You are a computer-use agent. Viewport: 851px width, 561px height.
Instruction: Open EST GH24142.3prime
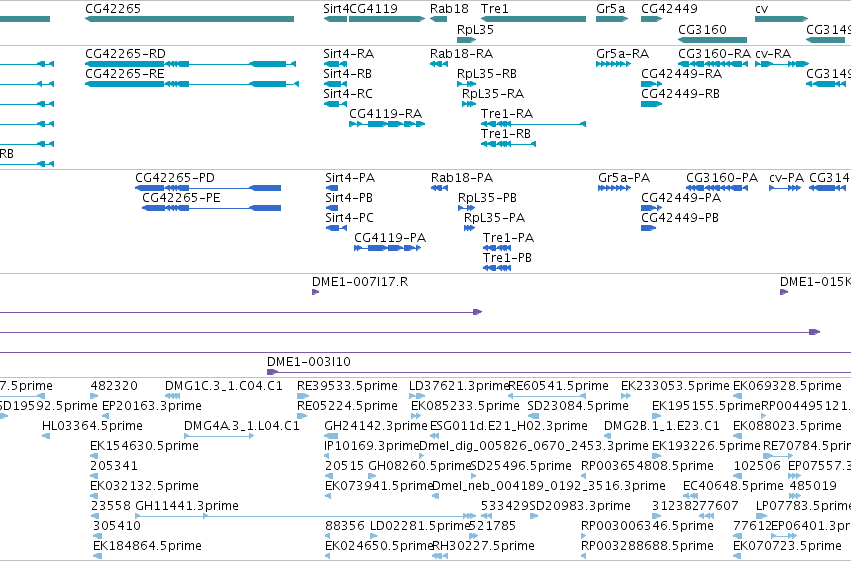click(x=331, y=436)
